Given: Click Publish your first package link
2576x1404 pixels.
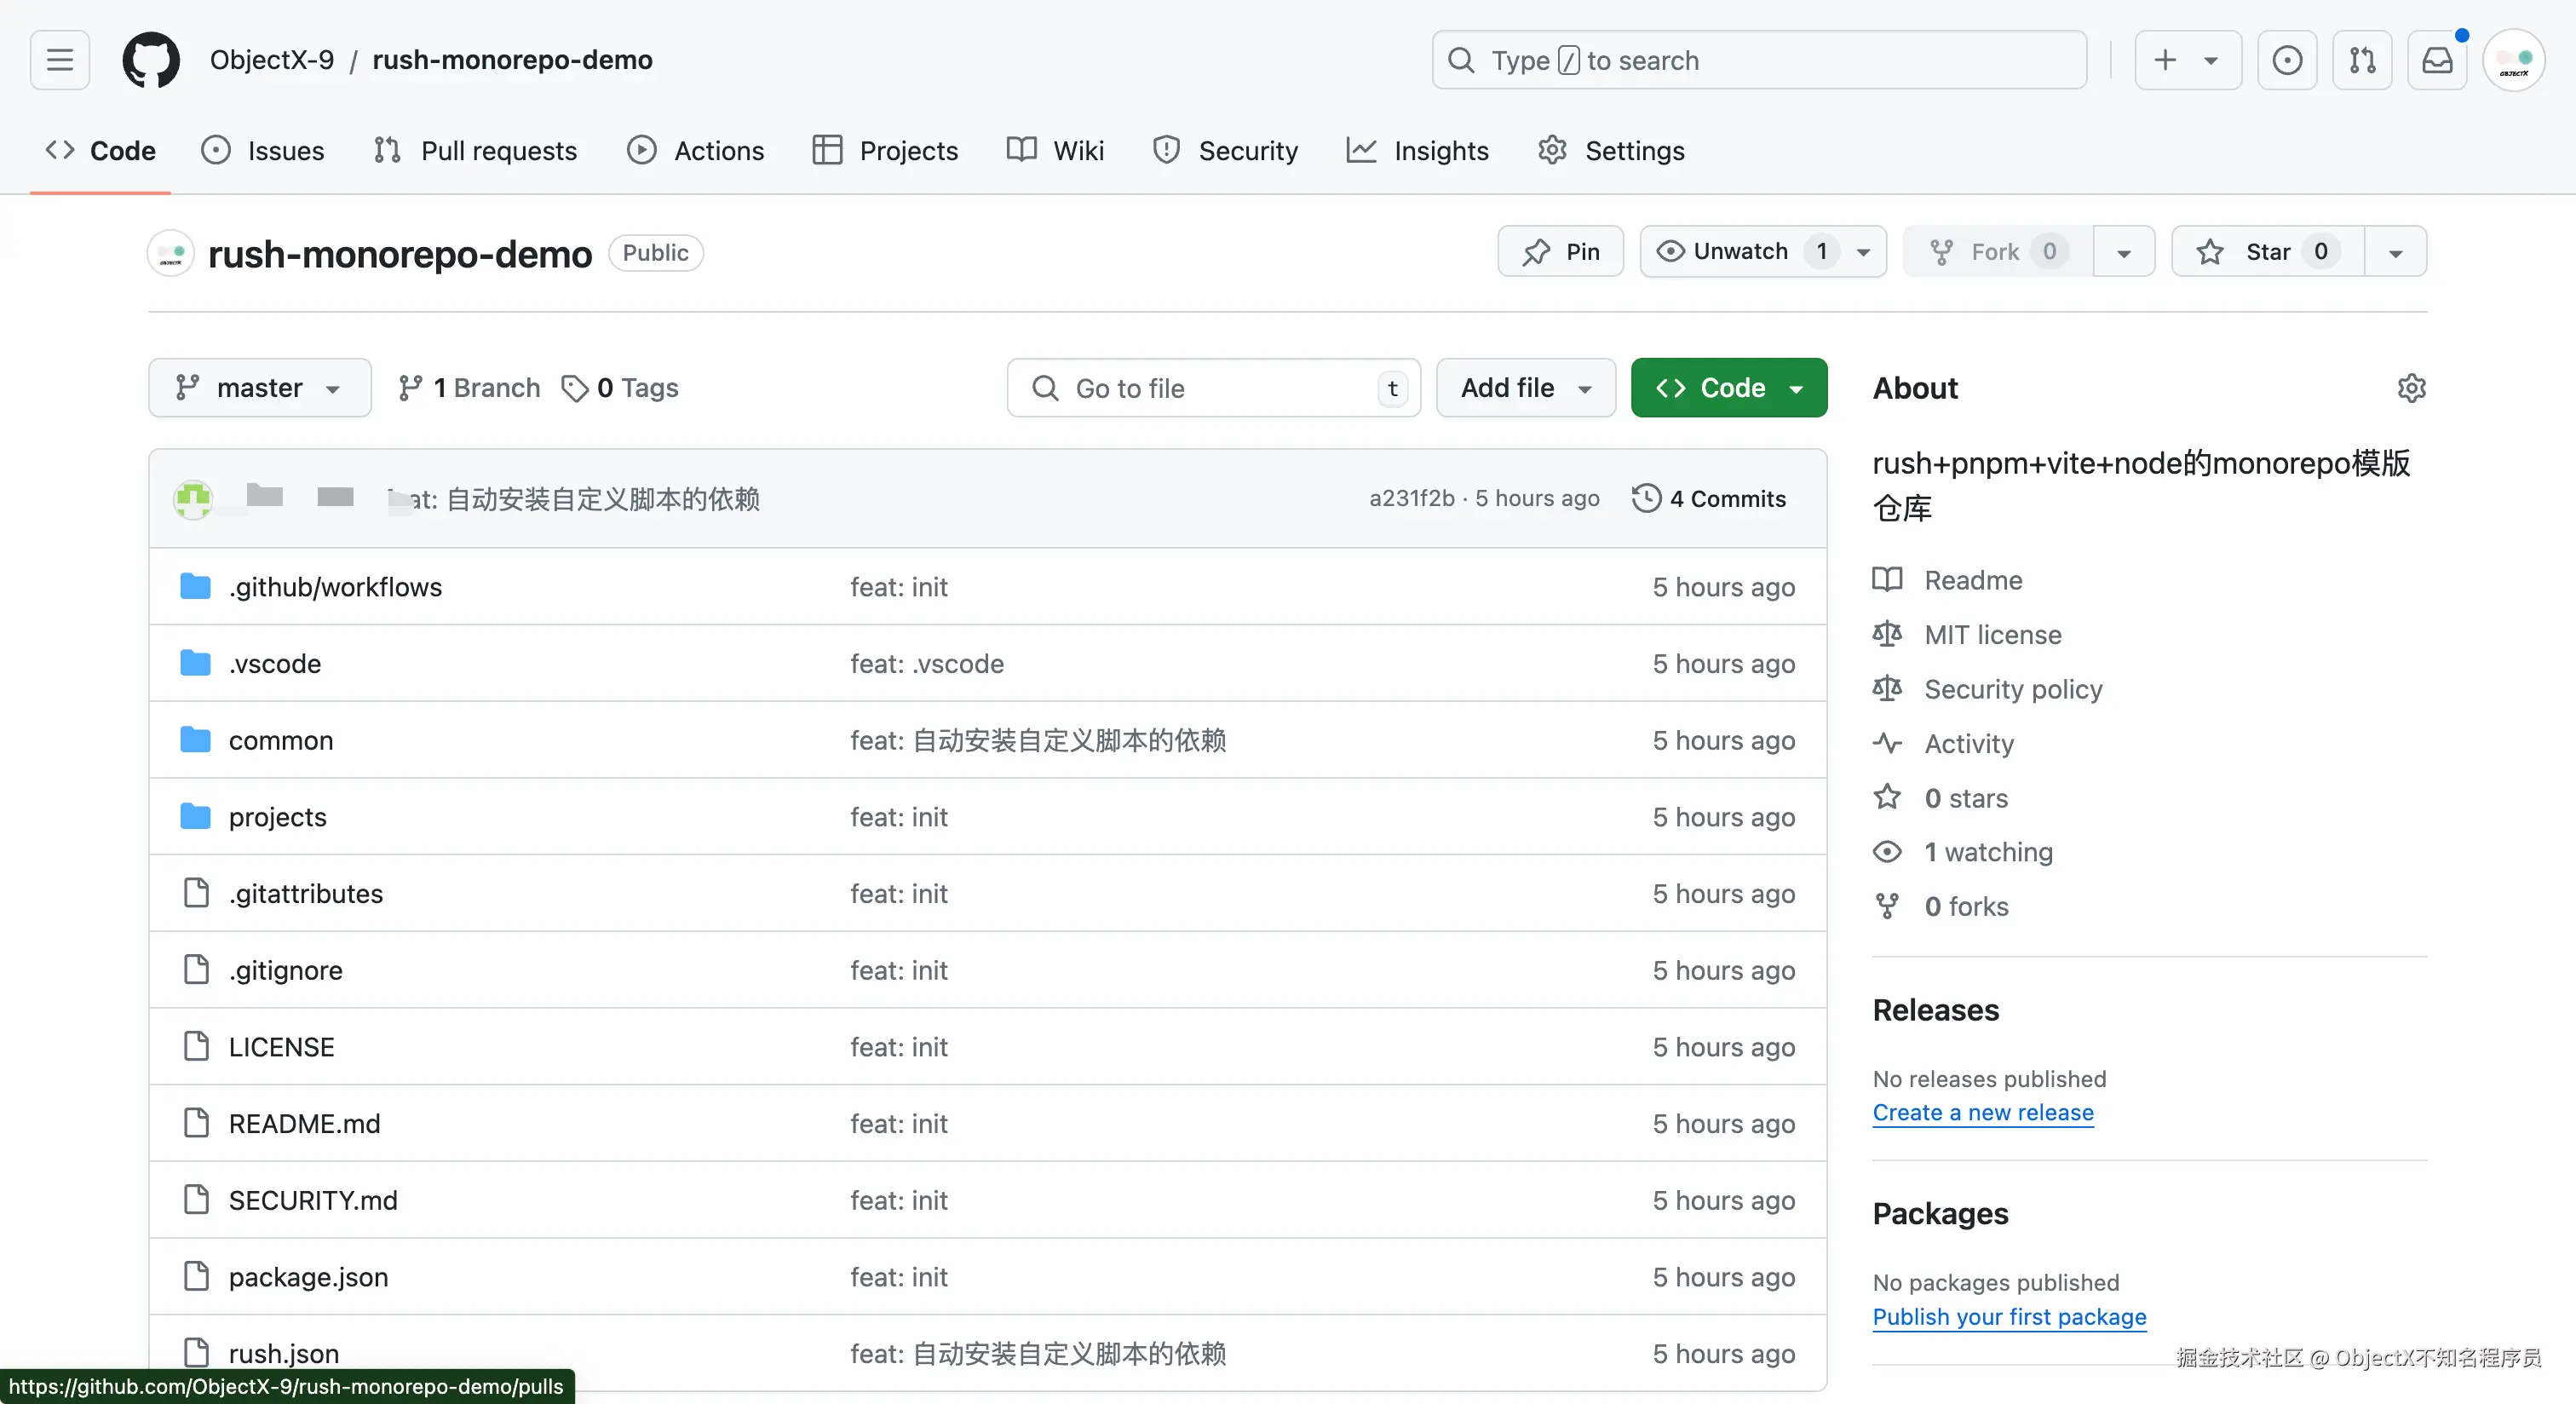Looking at the screenshot, I should (2009, 1316).
